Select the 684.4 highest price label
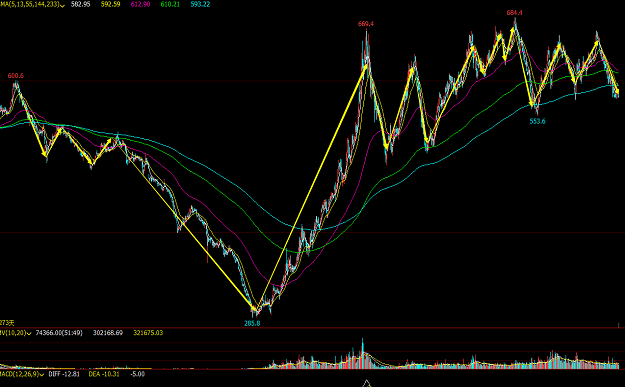Screen dimensions: 625x387 (x=514, y=13)
